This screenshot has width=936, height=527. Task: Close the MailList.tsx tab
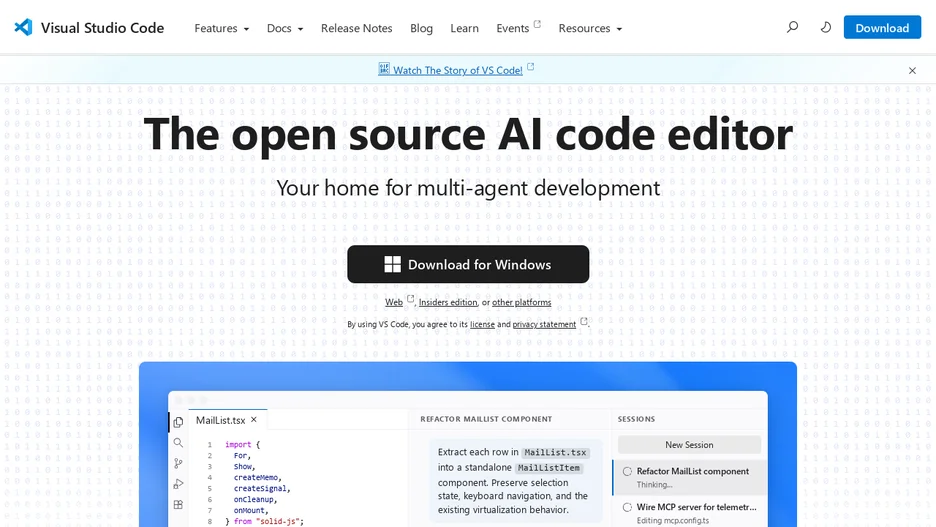click(x=254, y=420)
